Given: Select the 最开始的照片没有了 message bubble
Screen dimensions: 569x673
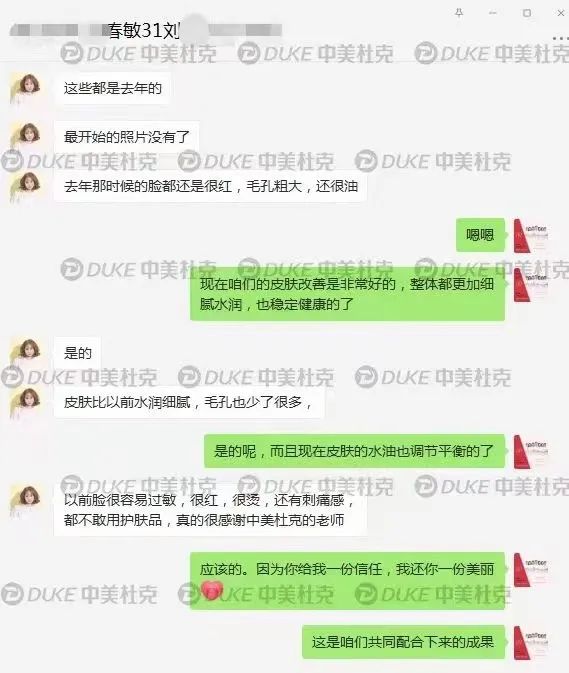Looking at the screenshot, I should (127, 137).
